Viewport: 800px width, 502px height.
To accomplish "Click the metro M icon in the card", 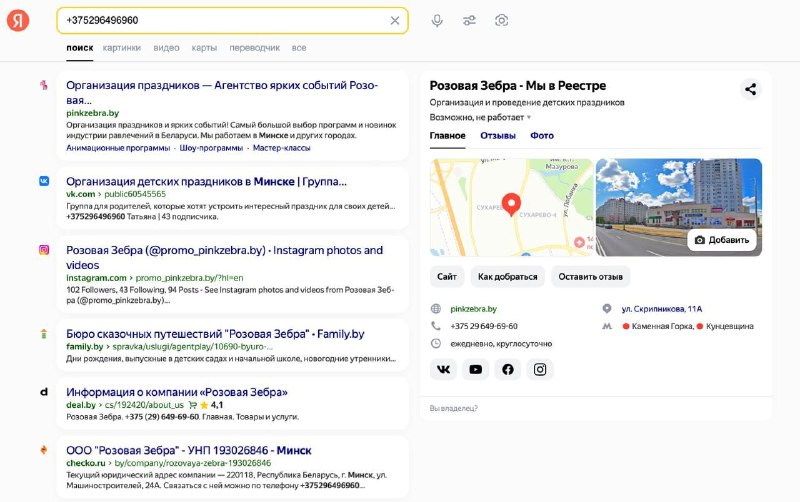I will pos(607,326).
